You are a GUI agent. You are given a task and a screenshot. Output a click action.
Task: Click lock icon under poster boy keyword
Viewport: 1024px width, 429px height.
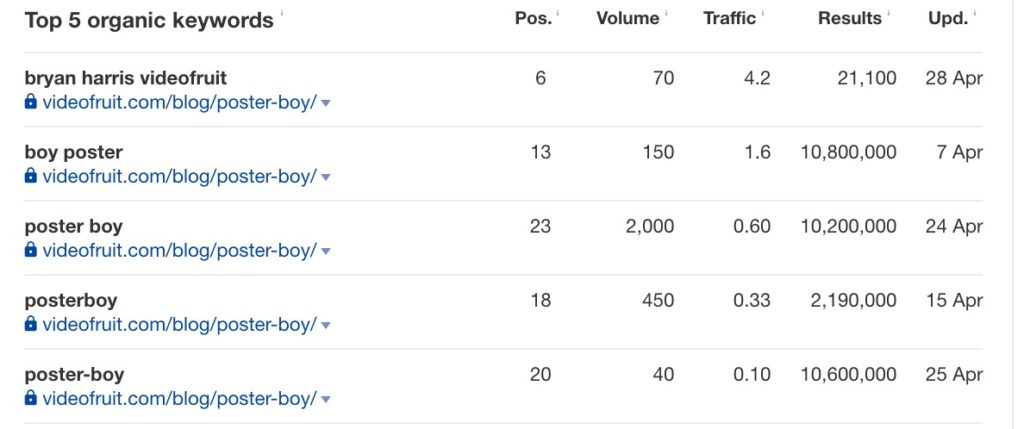pos(30,249)
